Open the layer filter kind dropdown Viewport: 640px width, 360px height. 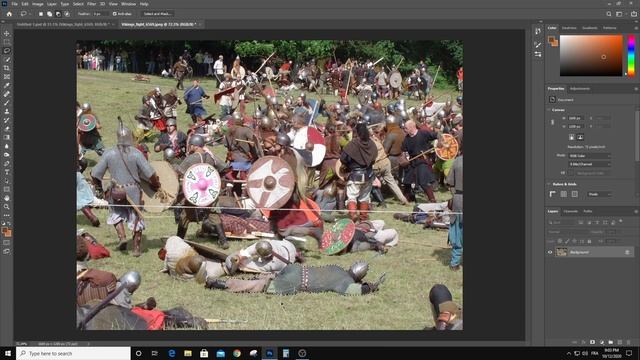click(562, 223)
